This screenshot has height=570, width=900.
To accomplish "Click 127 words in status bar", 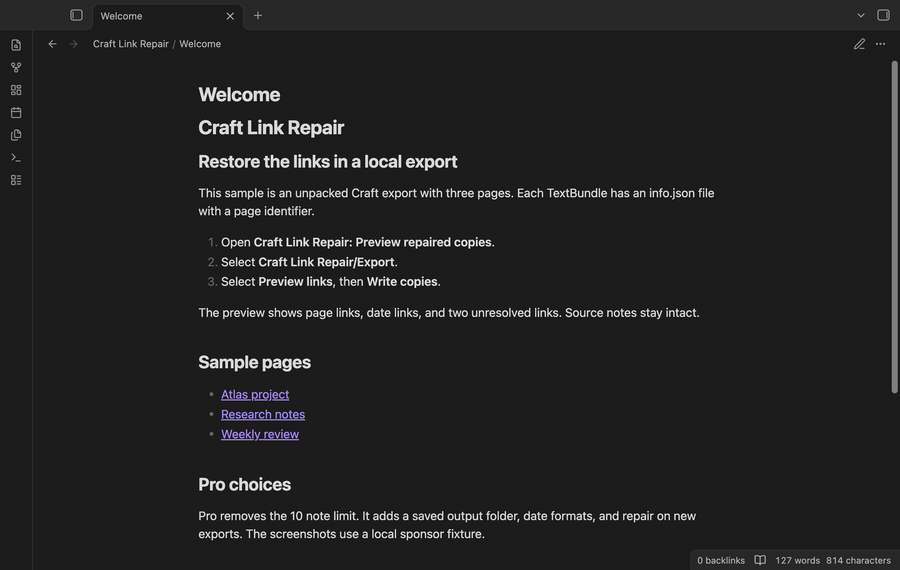I will click(x=797, y=560).
